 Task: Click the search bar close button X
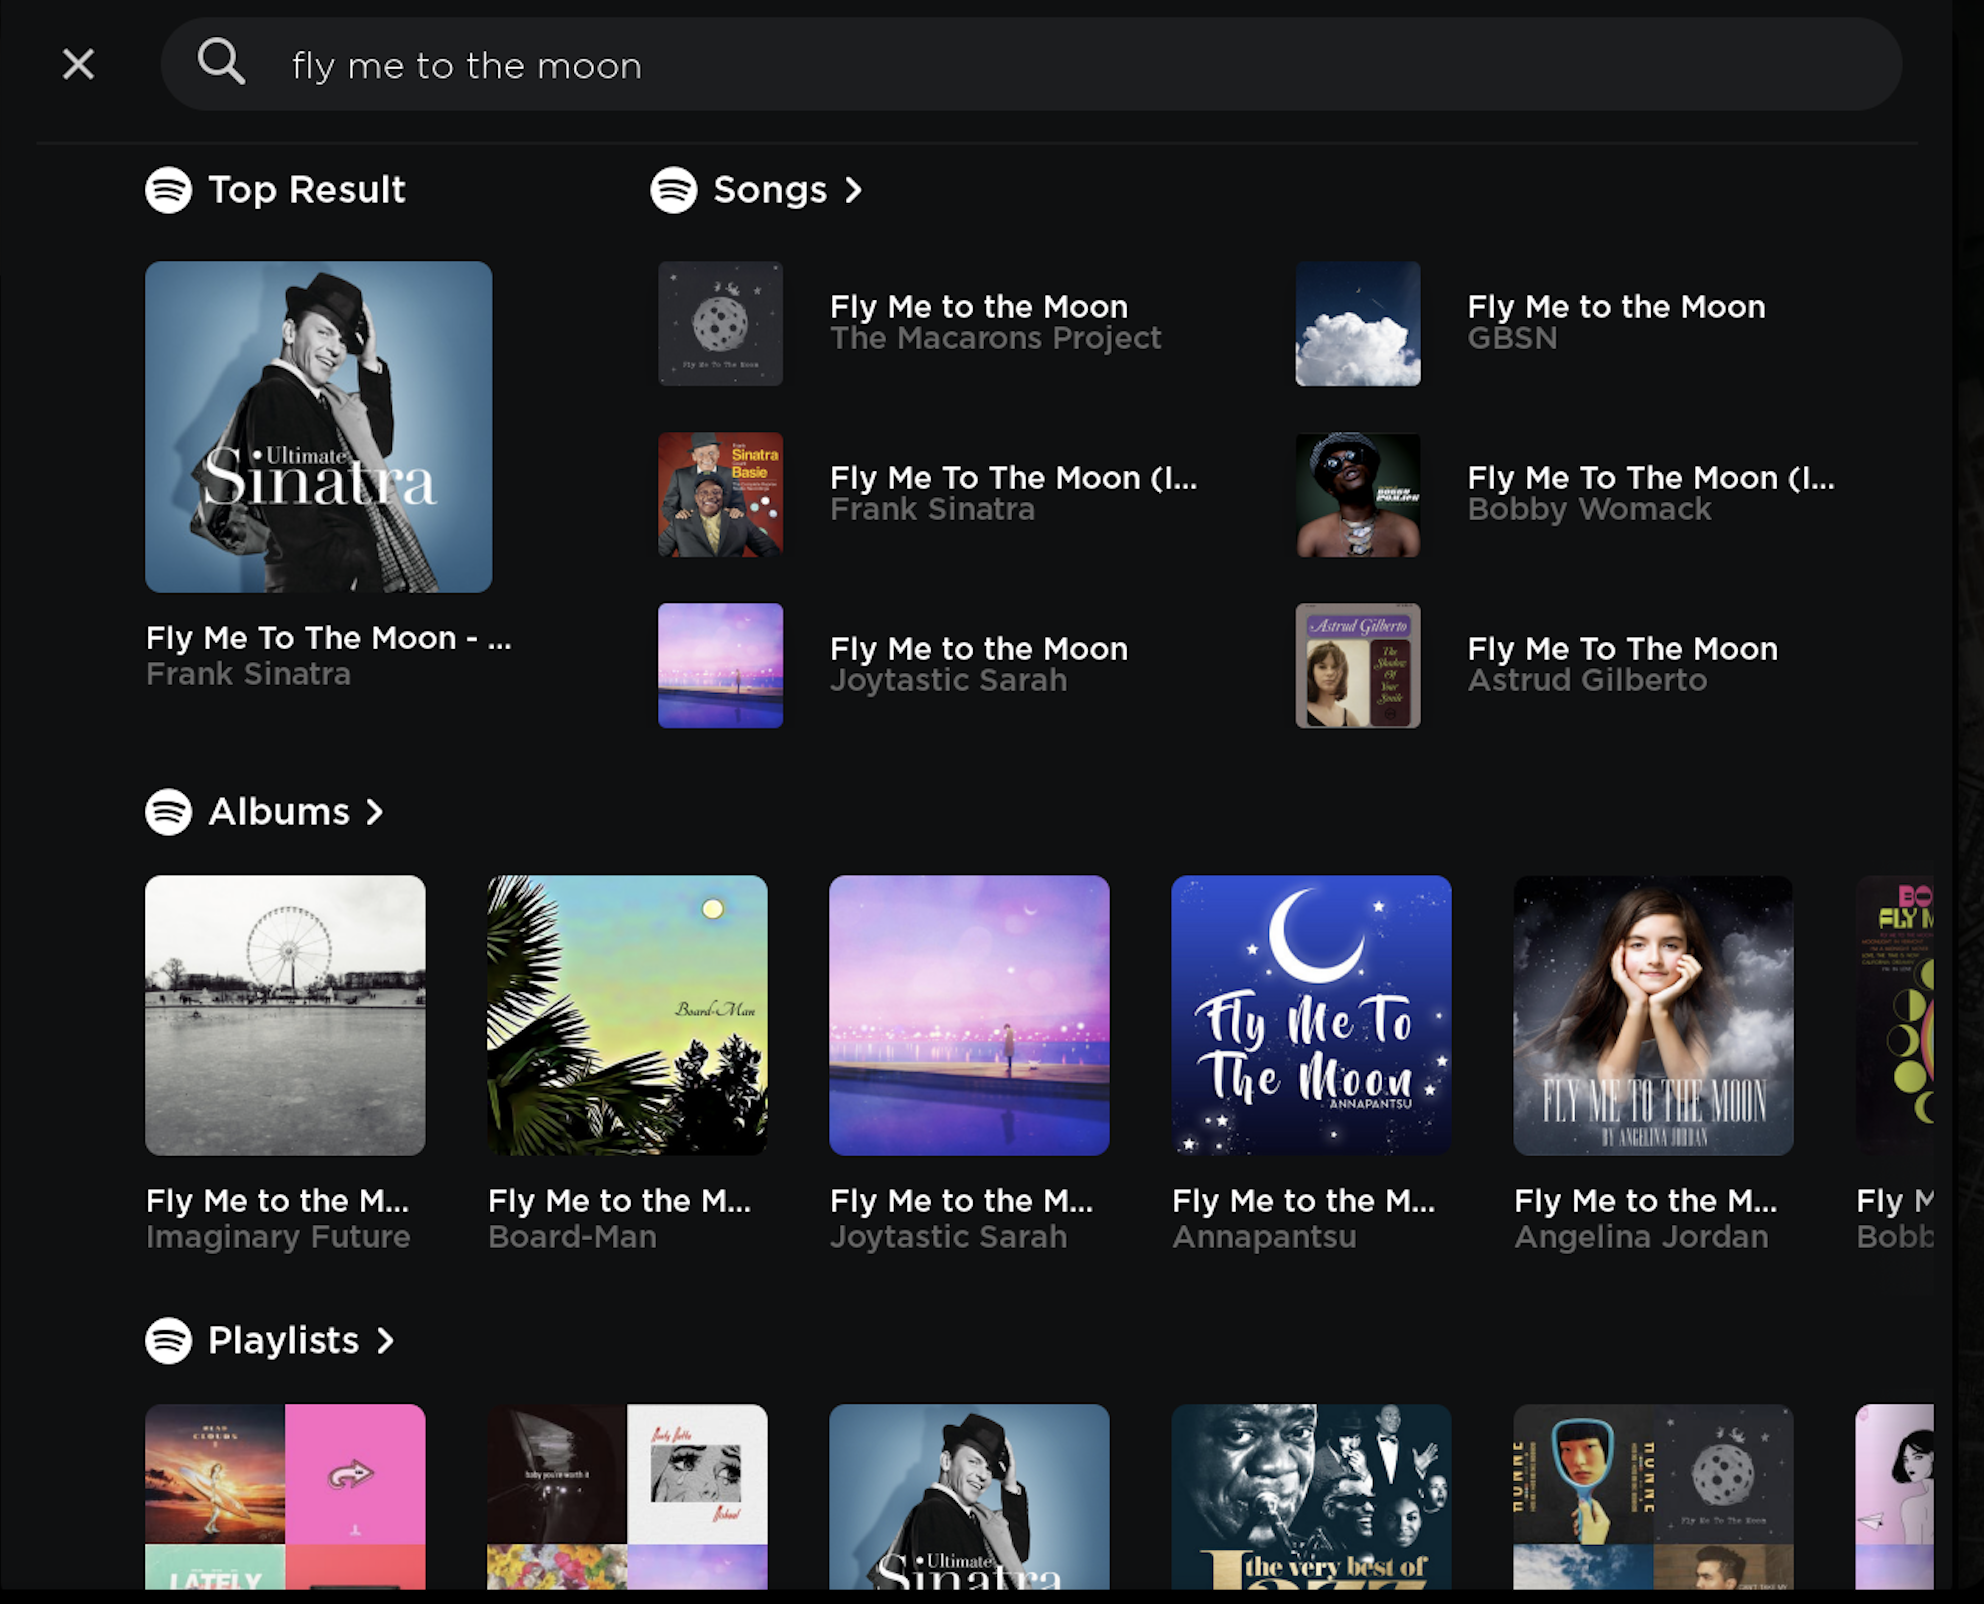(77, 64)
